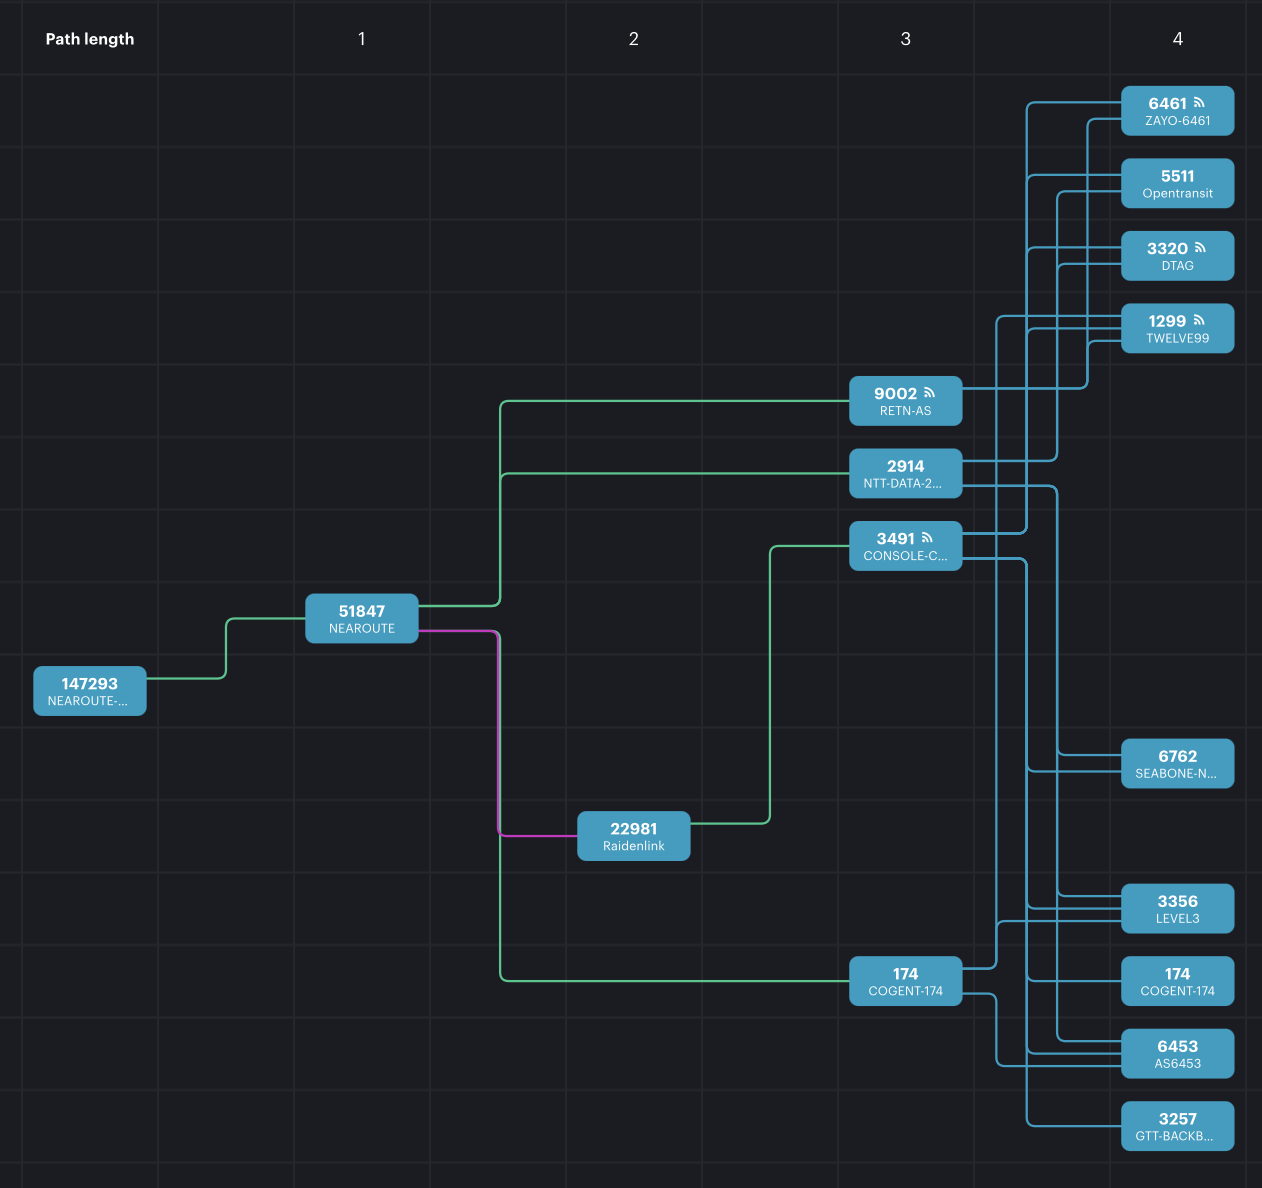Click the path length 4 column header
Image resolution: width=1262 pixels, height=1188 pixels.
(1177, 39)
